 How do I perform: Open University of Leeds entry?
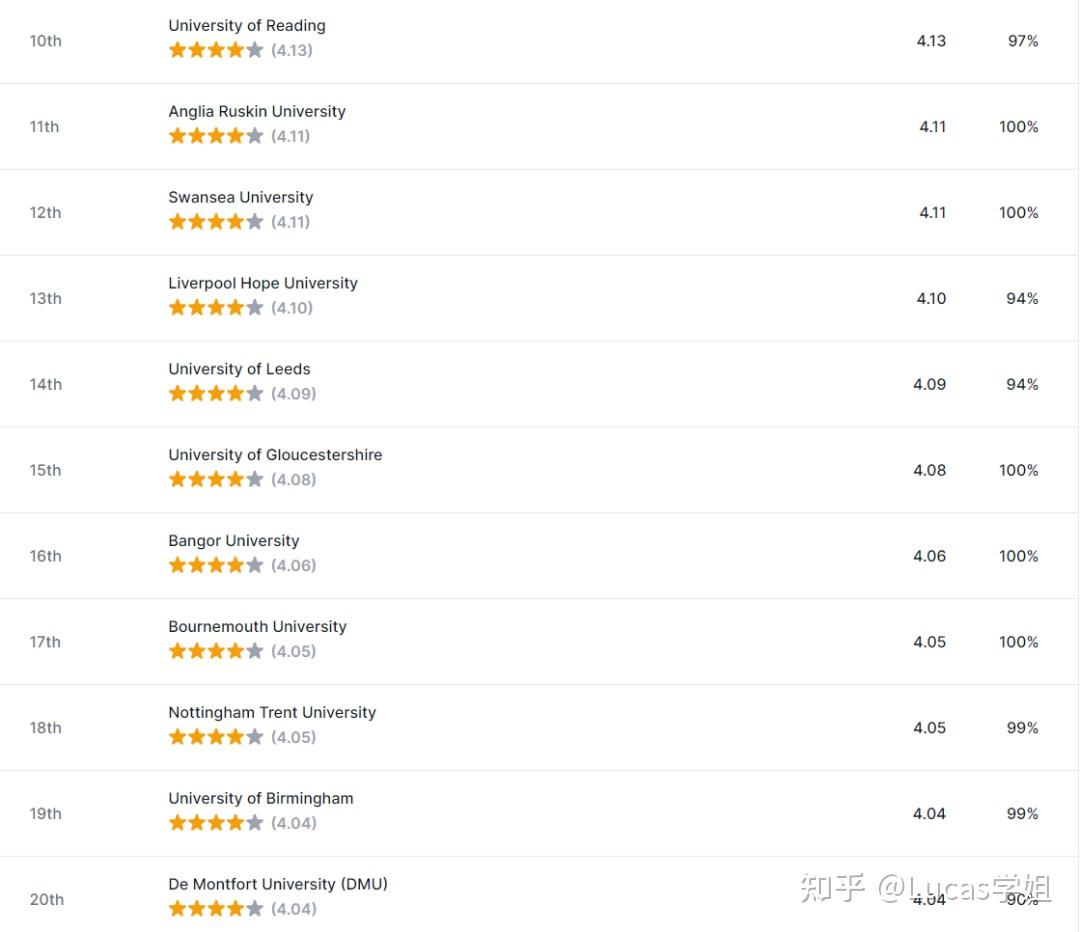pyautogui.click(x=239, y=370)
